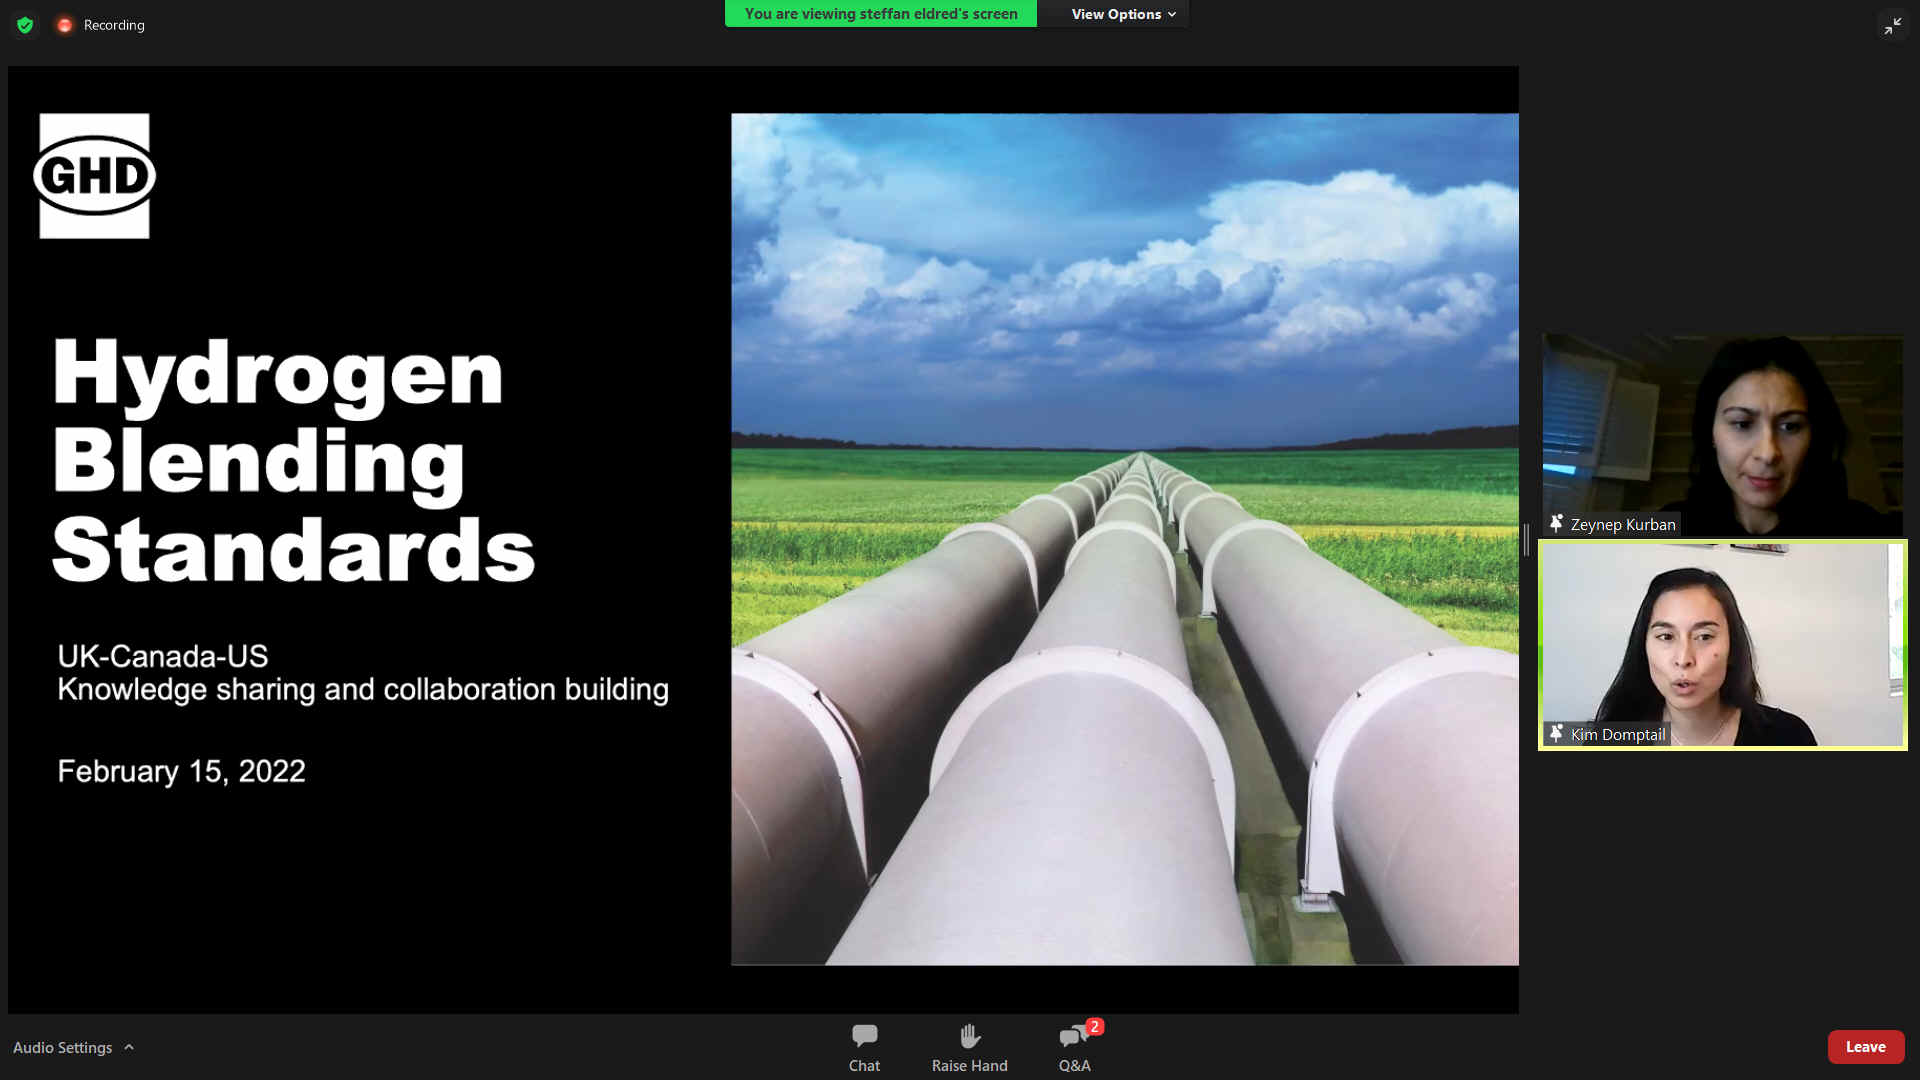This screenshot has height=1080, width=1920.
Task: Open the View Options dropdown
Action: pyautogui.click(x=1123, y=14)
